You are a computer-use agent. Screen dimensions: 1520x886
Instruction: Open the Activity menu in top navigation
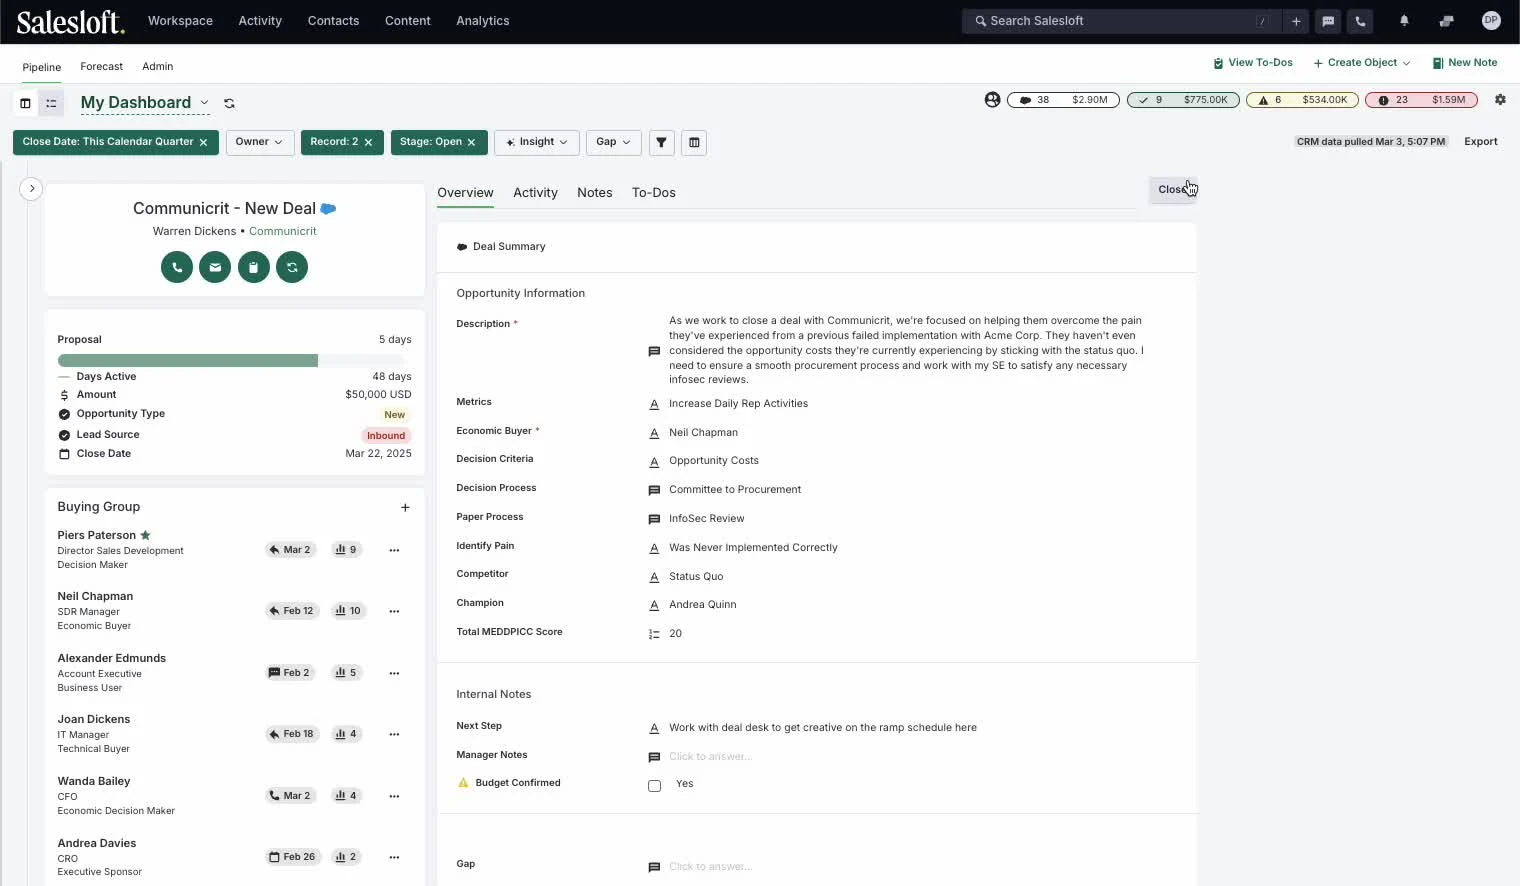click(x=260, y=21)
